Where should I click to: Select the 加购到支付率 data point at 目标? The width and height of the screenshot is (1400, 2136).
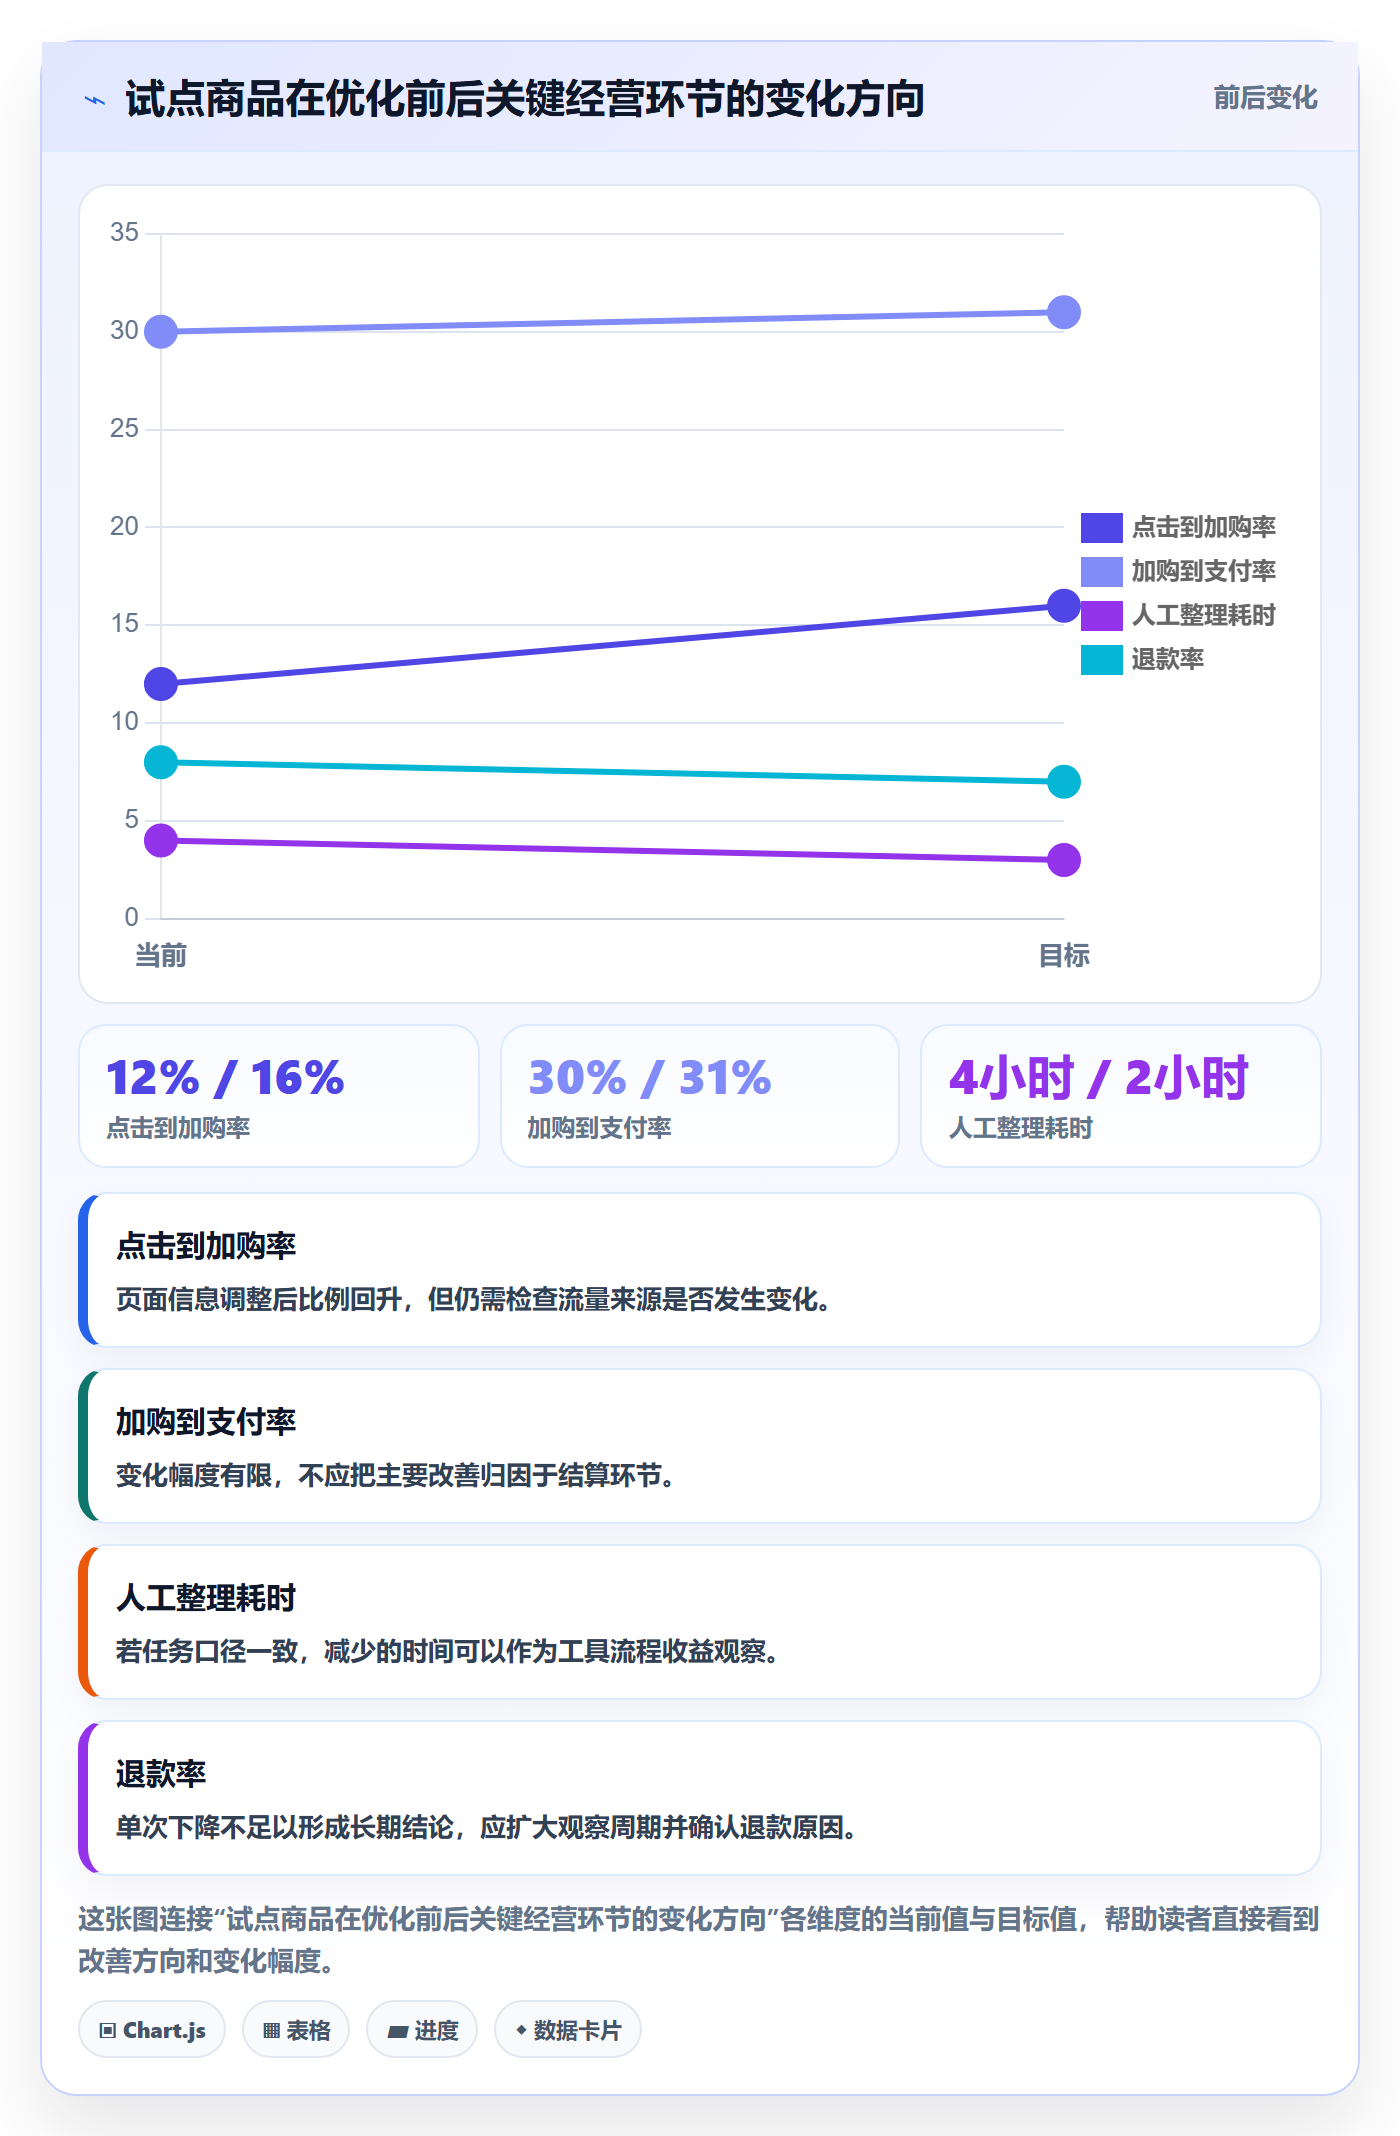point(1064,312)
